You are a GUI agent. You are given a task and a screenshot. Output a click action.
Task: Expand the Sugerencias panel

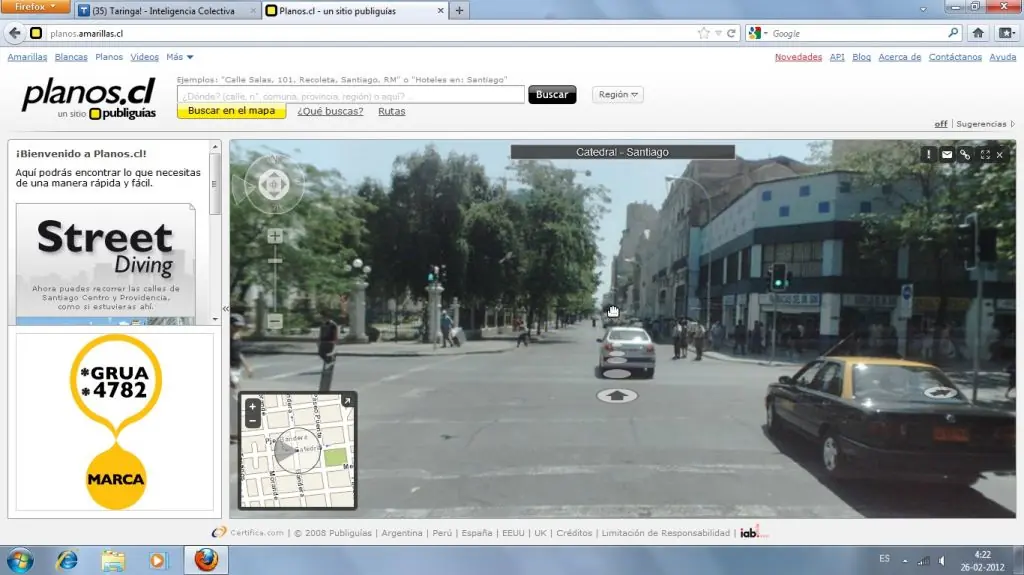click(985, 124)
